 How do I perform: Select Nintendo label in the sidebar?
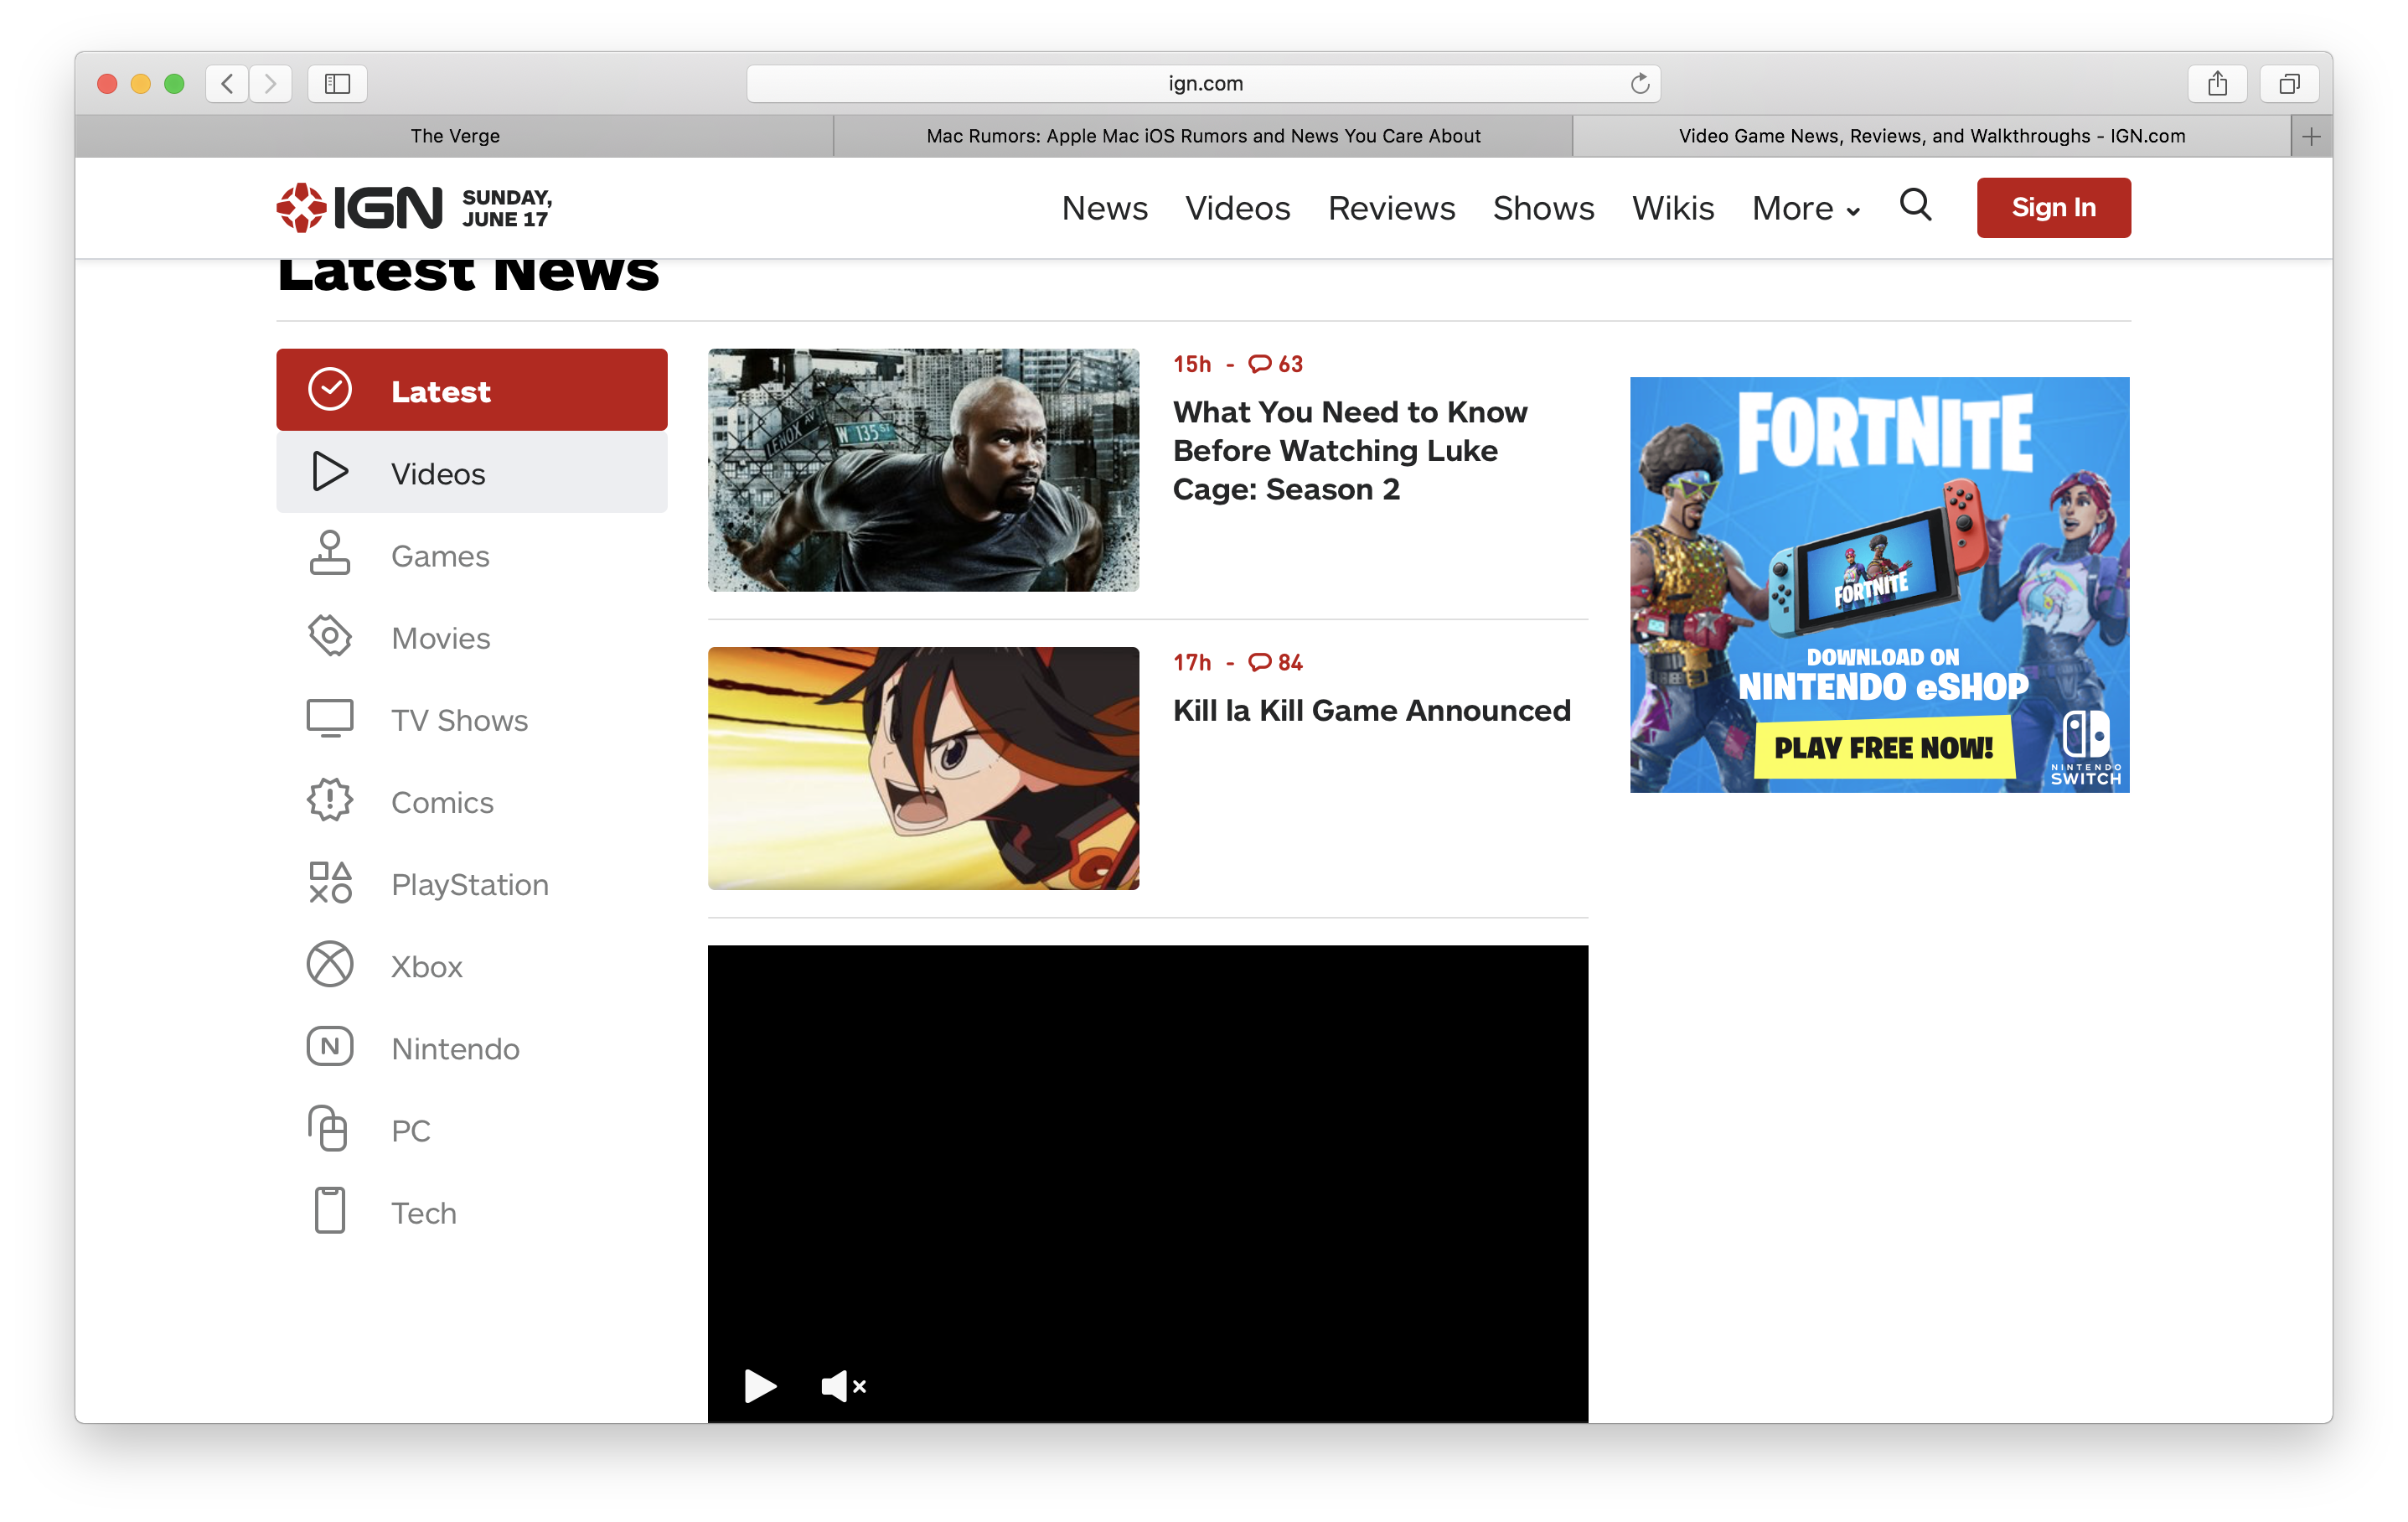[455, 1049]
